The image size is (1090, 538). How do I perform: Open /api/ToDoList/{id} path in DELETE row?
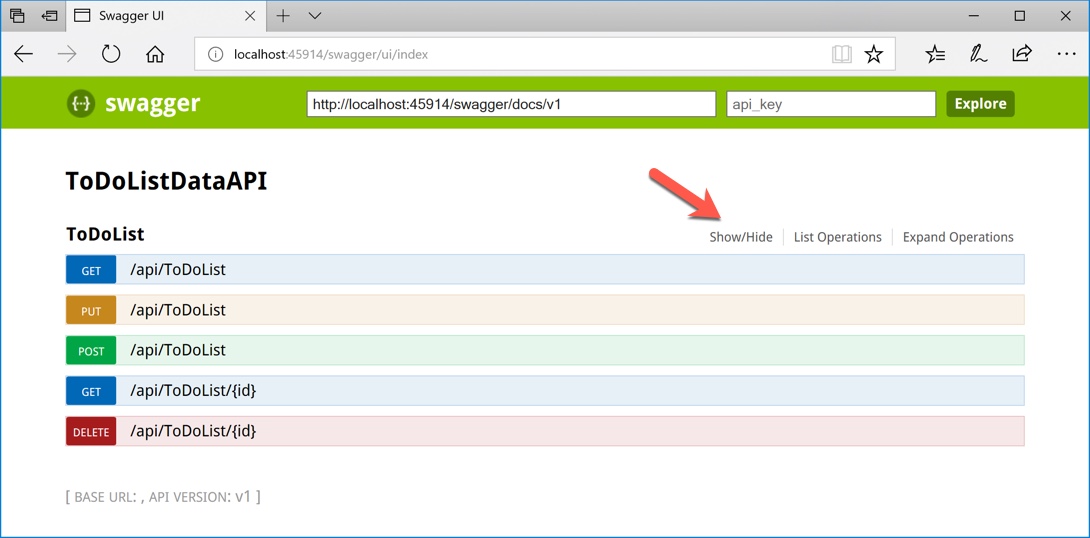tap(193, 431)
